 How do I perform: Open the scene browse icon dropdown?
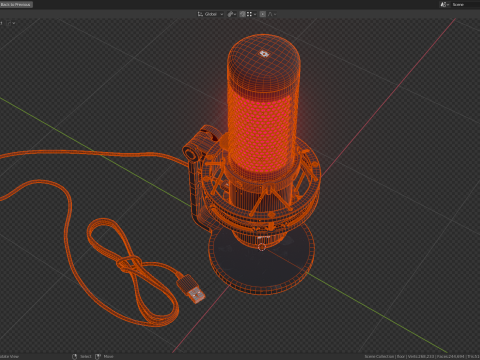(445, 4)
